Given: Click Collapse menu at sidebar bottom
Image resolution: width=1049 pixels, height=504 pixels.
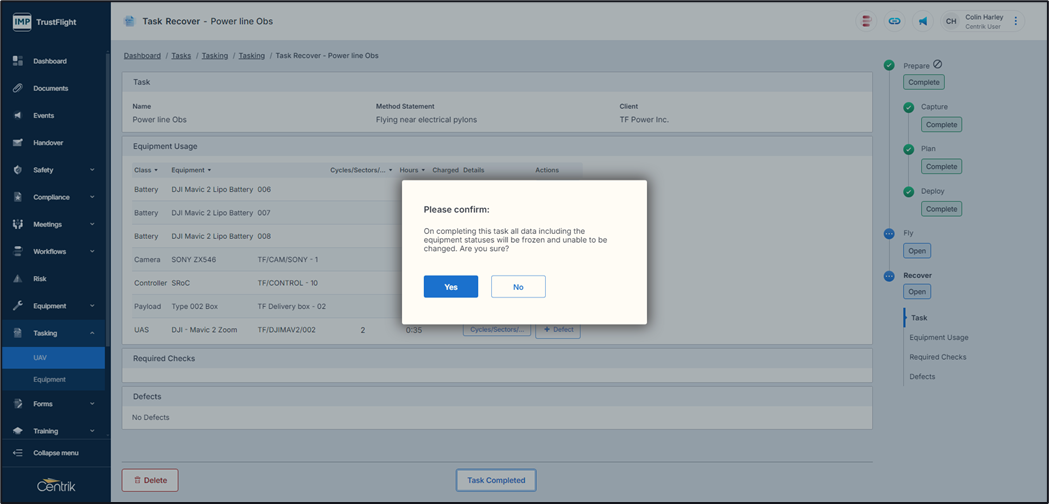Looking at the screenshot, I should 55,453.
